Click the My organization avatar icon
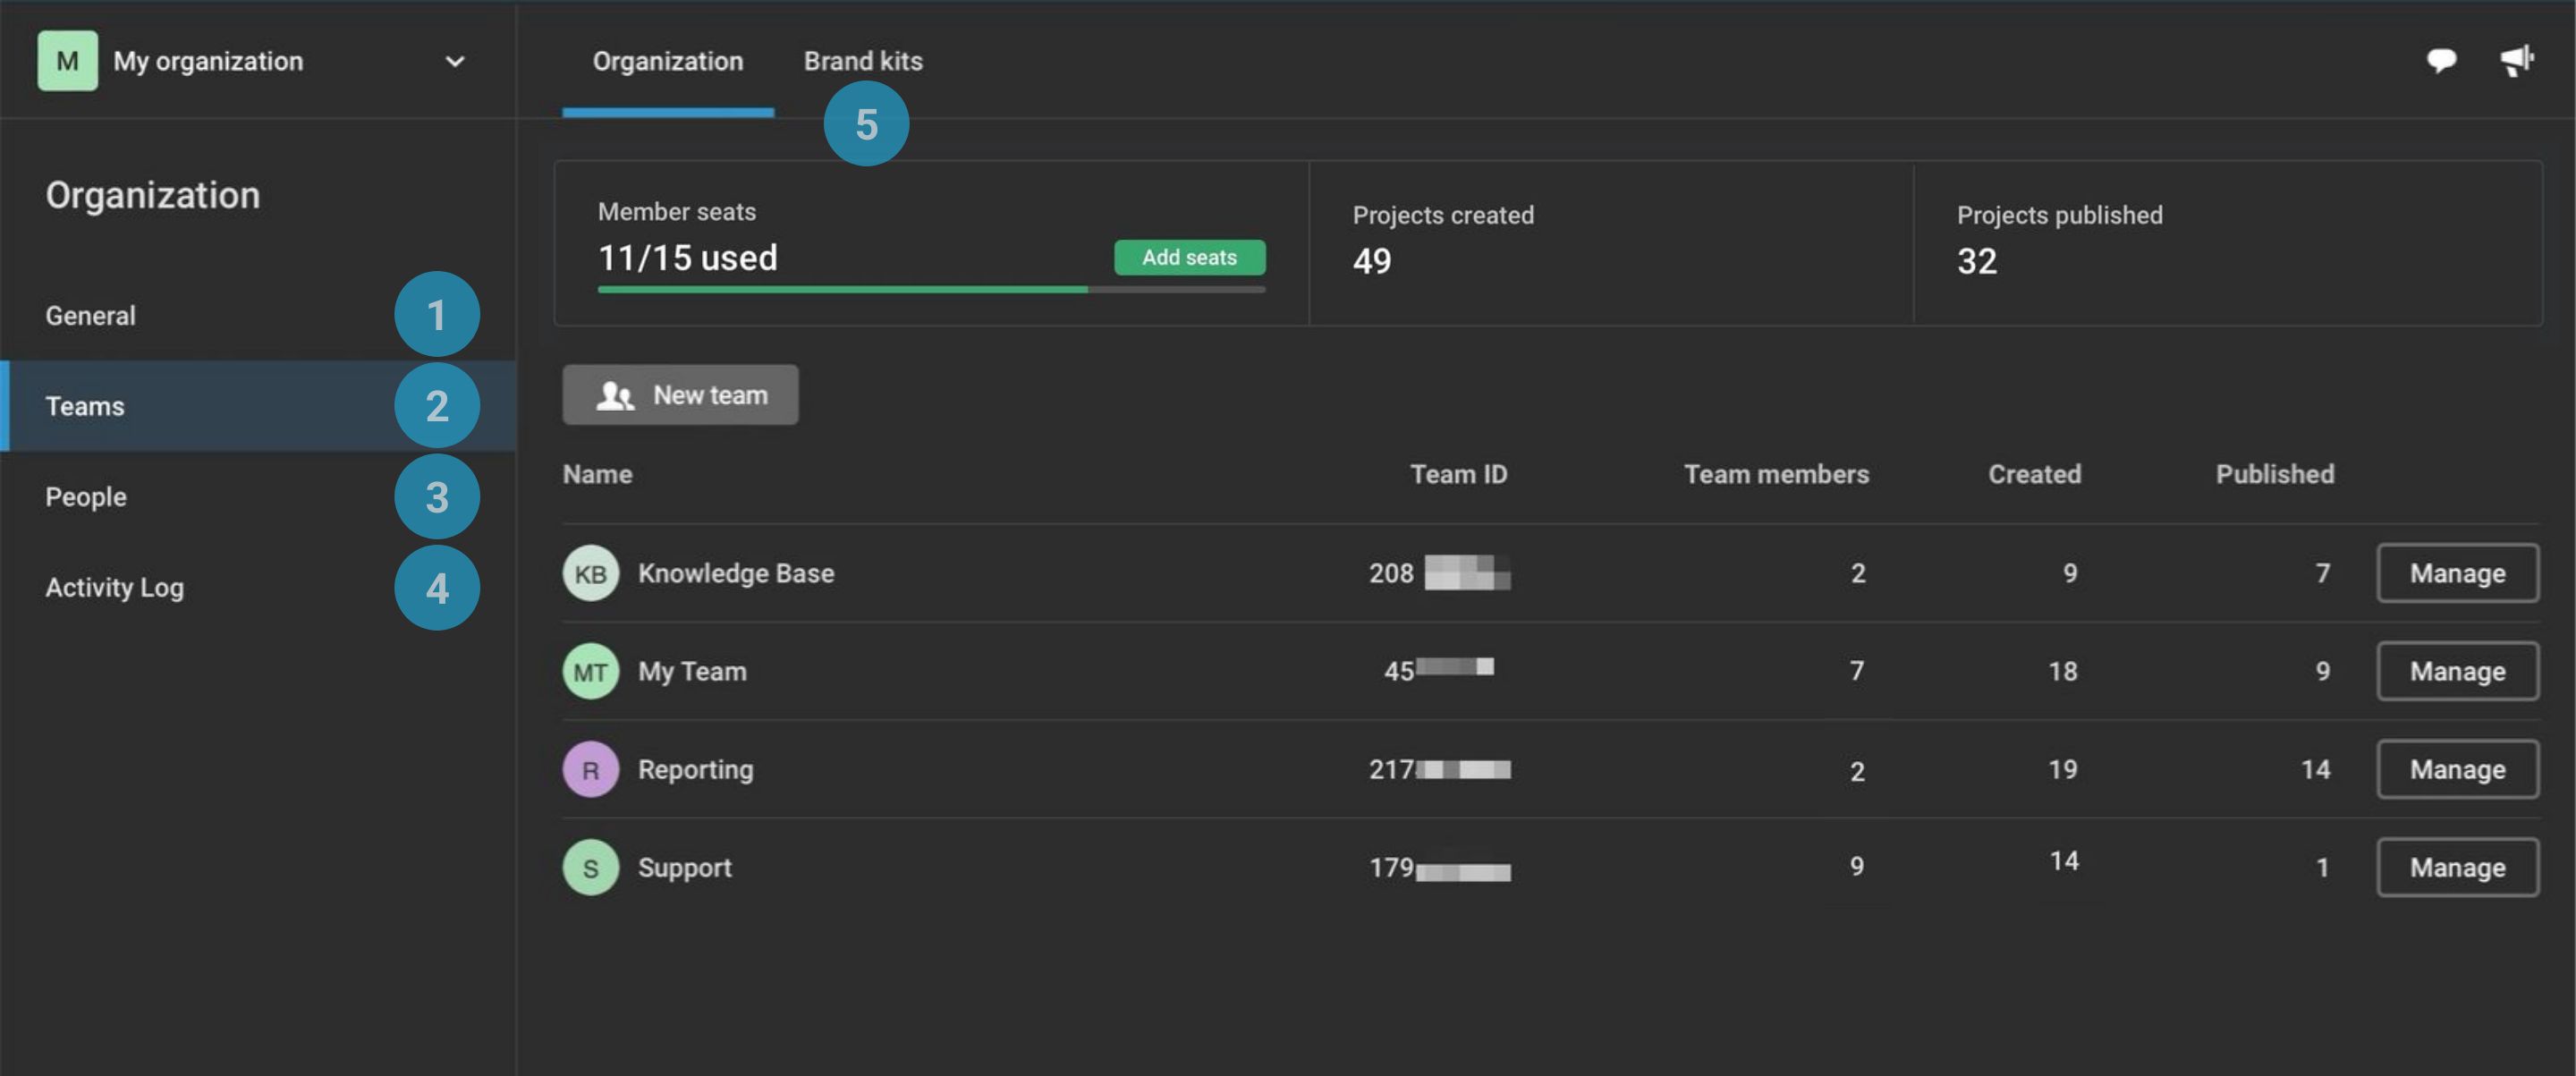Screen dimensions: 2576x1076 [66, 60]
